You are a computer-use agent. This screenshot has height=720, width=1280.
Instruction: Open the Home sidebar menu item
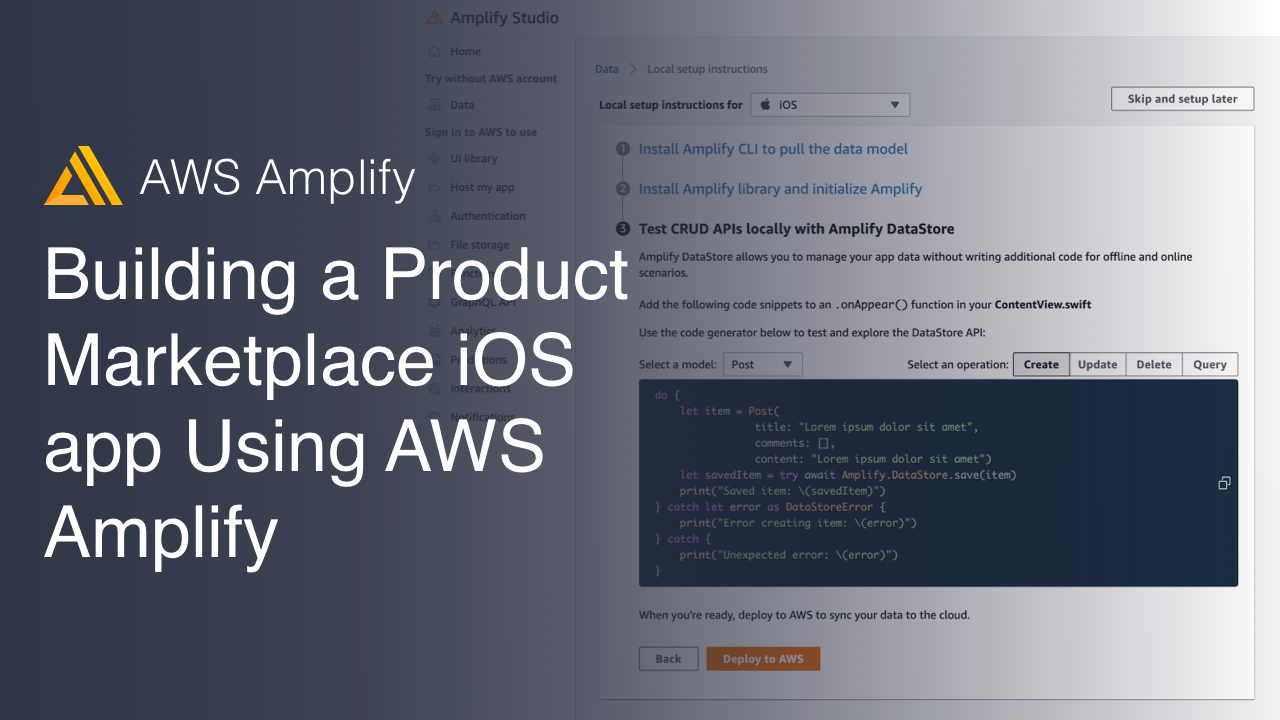[x=465, y=51]
